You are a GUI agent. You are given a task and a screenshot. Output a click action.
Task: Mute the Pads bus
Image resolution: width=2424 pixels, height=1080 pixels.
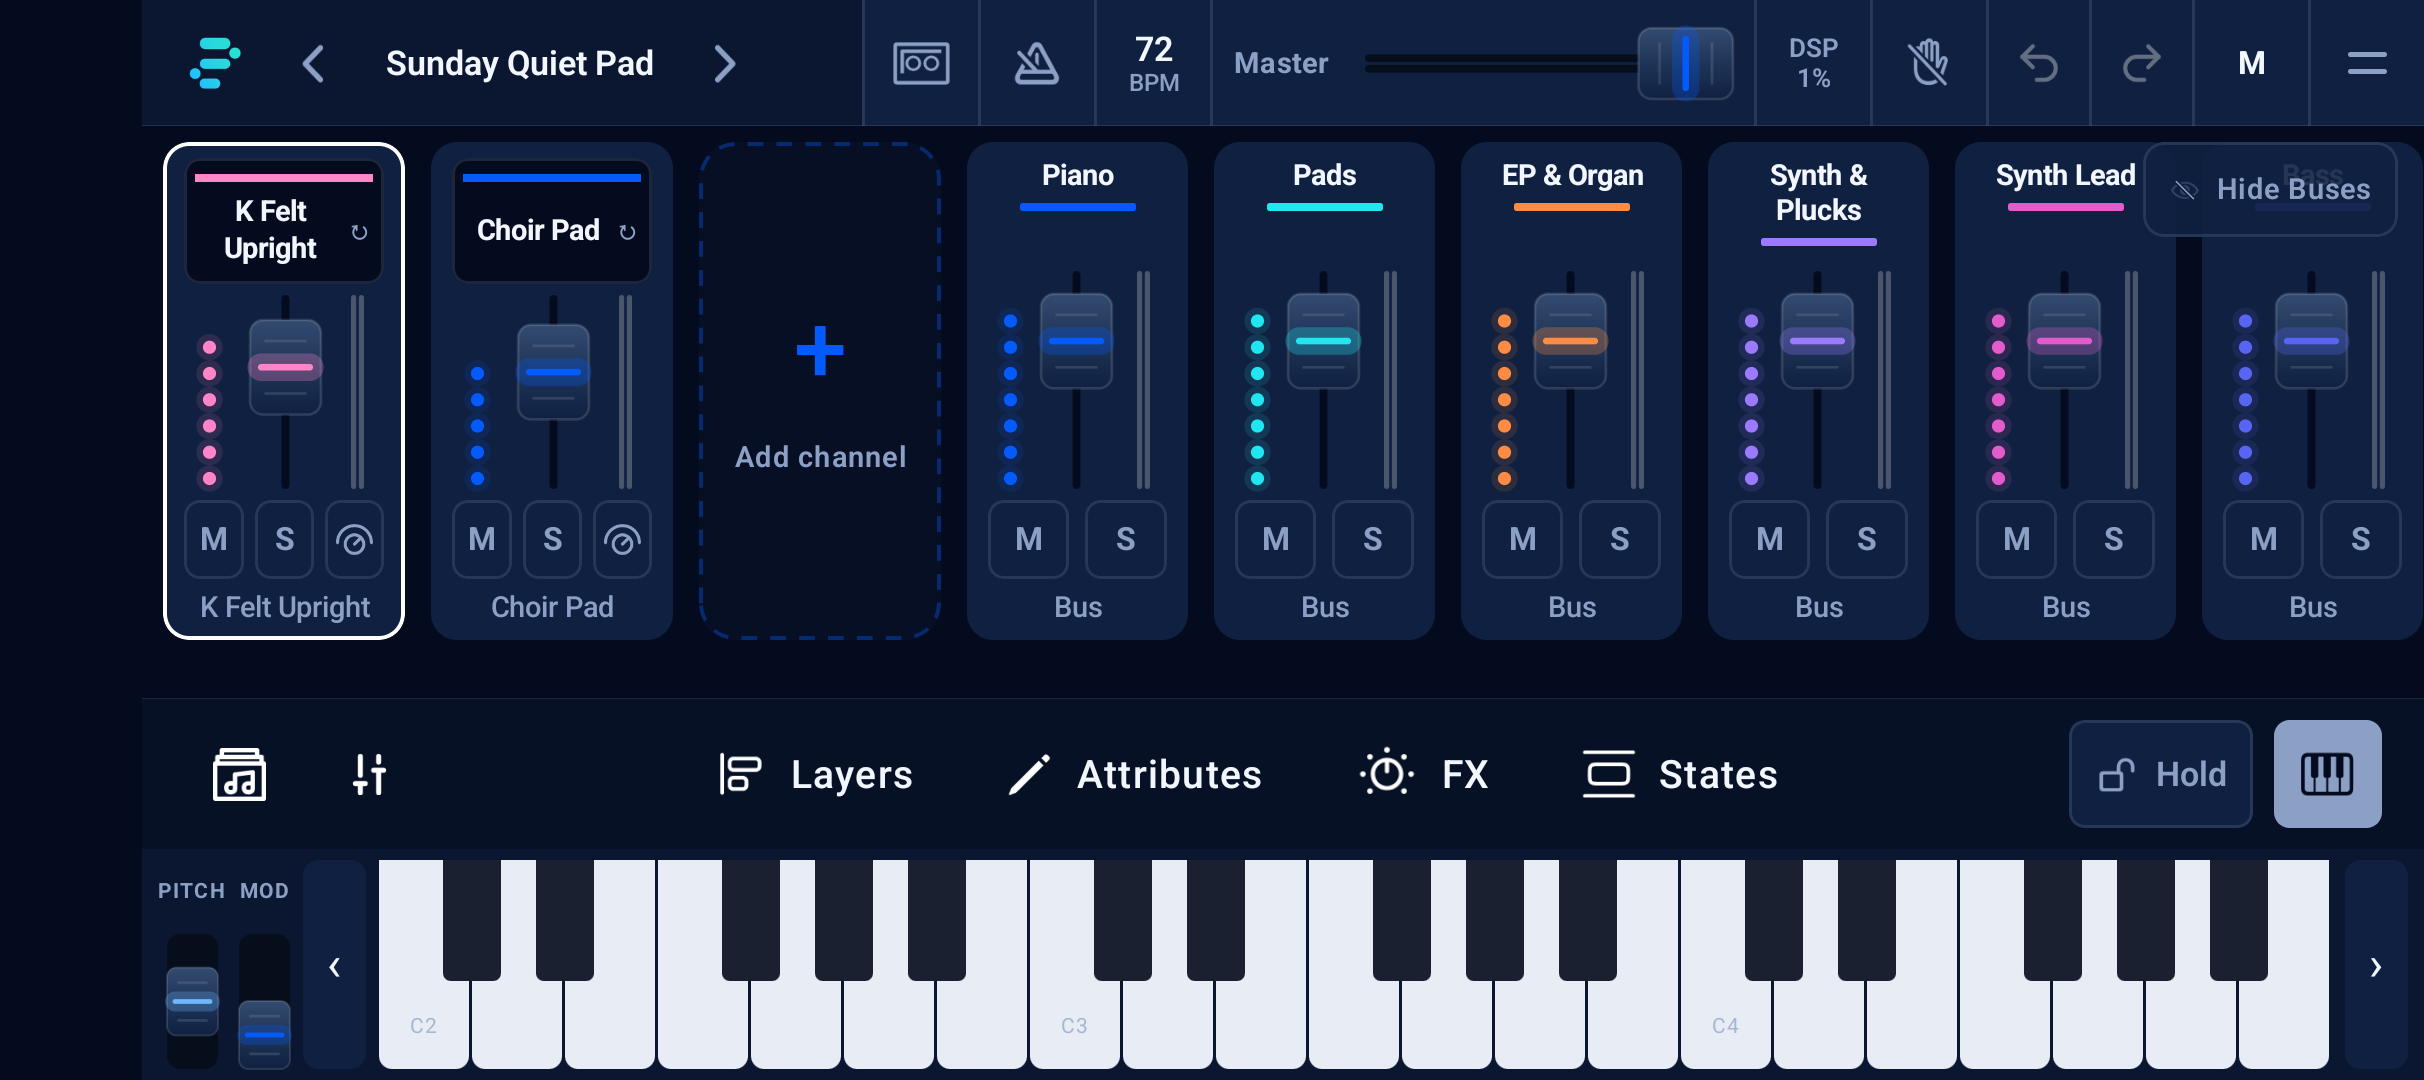coord(1275,540)
